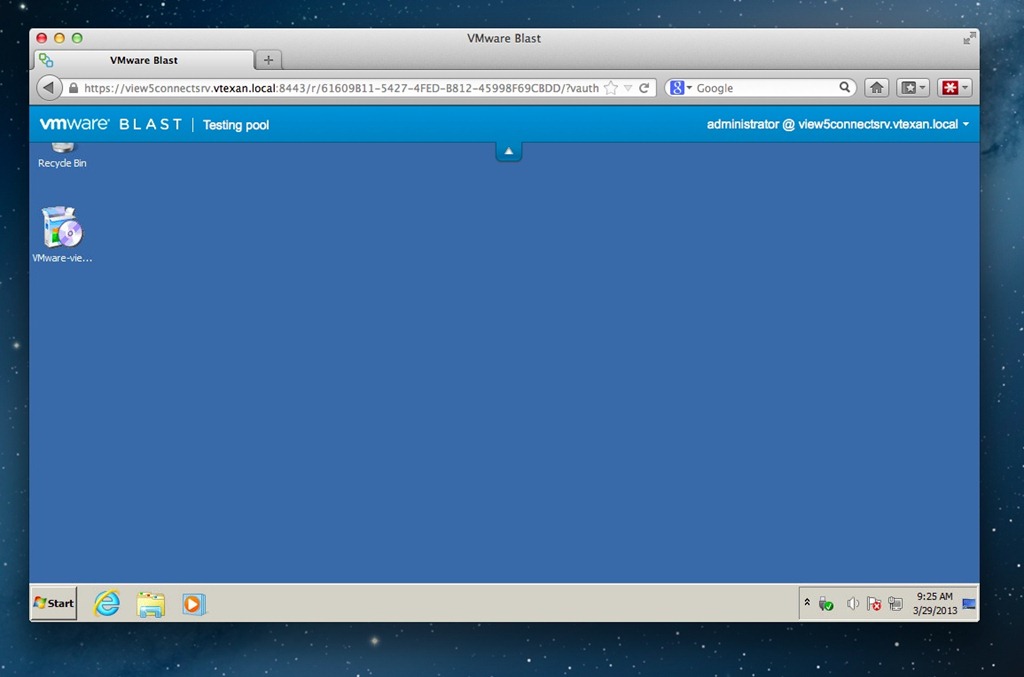The image size is (1024, 677).
Task: Click the network tray icon
Action: pyautogui.click(x=895, y=604)
